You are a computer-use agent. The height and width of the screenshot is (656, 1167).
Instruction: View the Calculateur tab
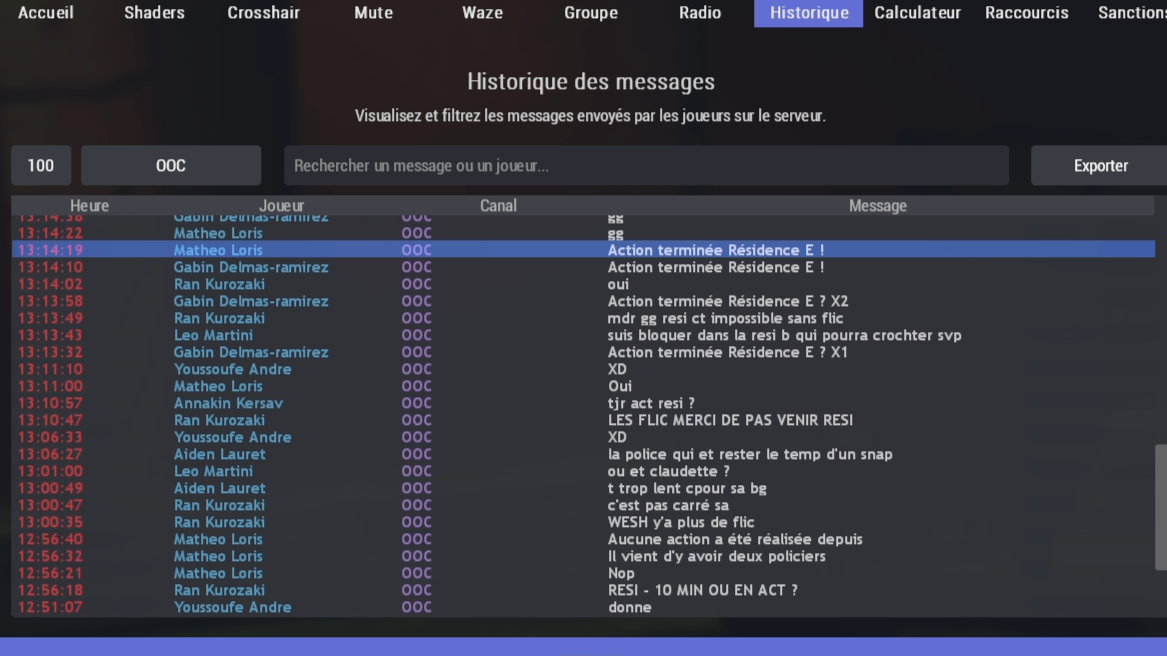click(917, 13)
